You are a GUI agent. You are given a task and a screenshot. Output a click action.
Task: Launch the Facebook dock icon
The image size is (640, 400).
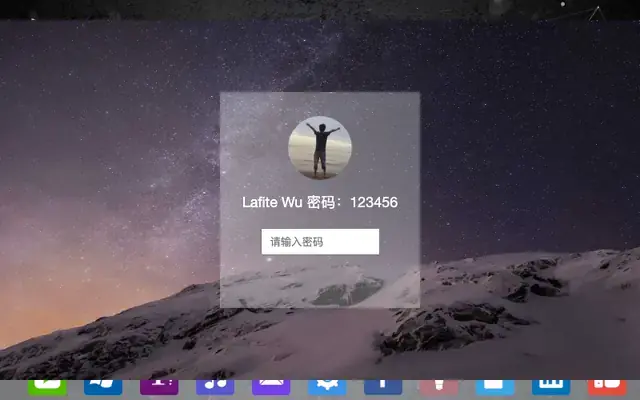pos(383,387)
